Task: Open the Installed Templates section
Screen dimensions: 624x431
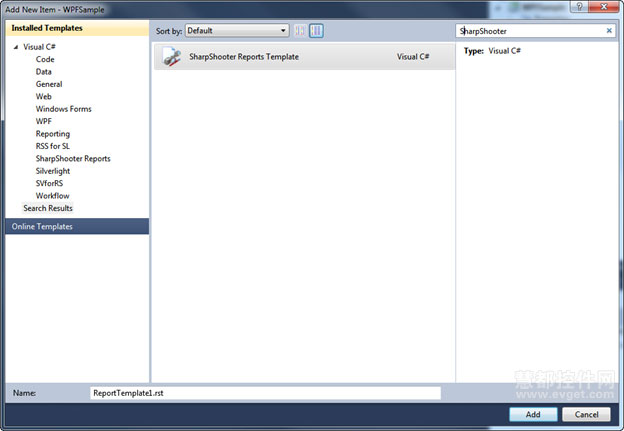Action: pos(77,28)
